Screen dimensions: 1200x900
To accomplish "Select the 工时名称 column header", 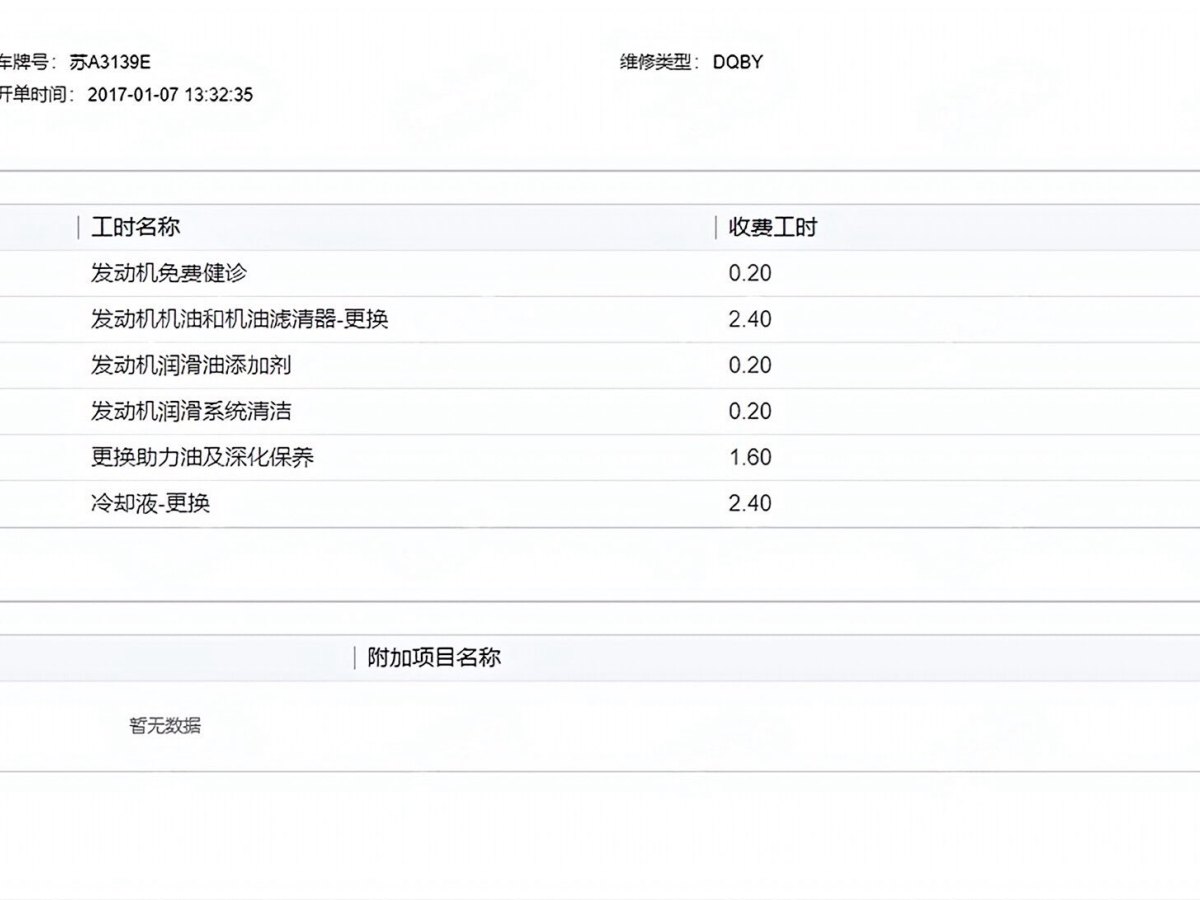I will [135, 227].
